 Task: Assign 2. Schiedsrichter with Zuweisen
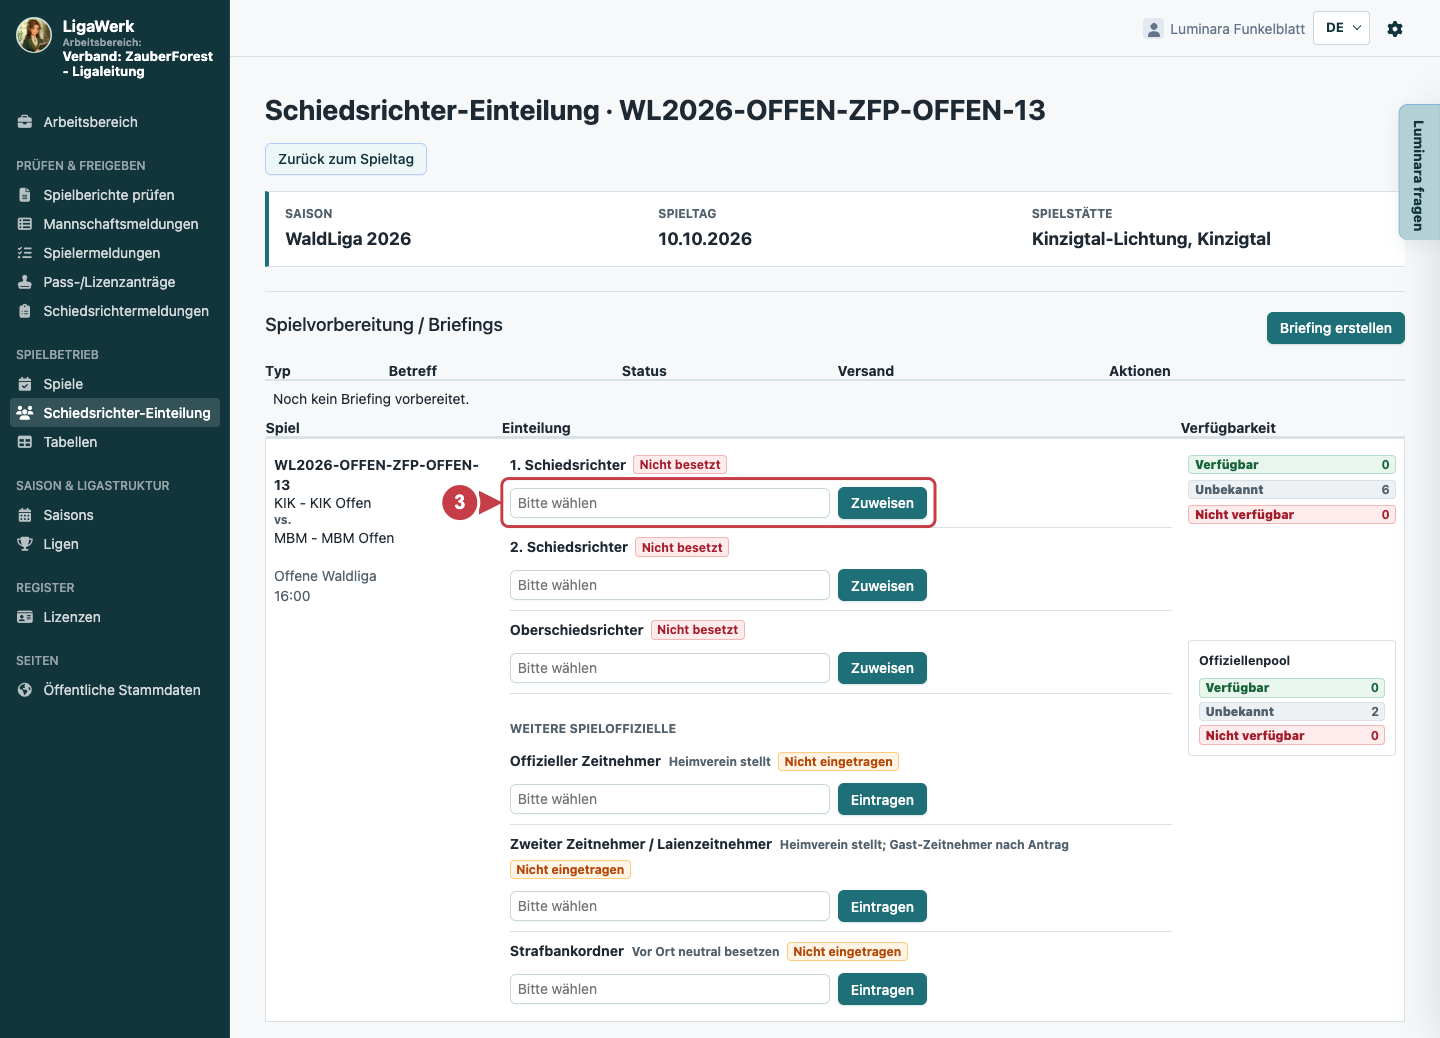[x=882, y=586]
